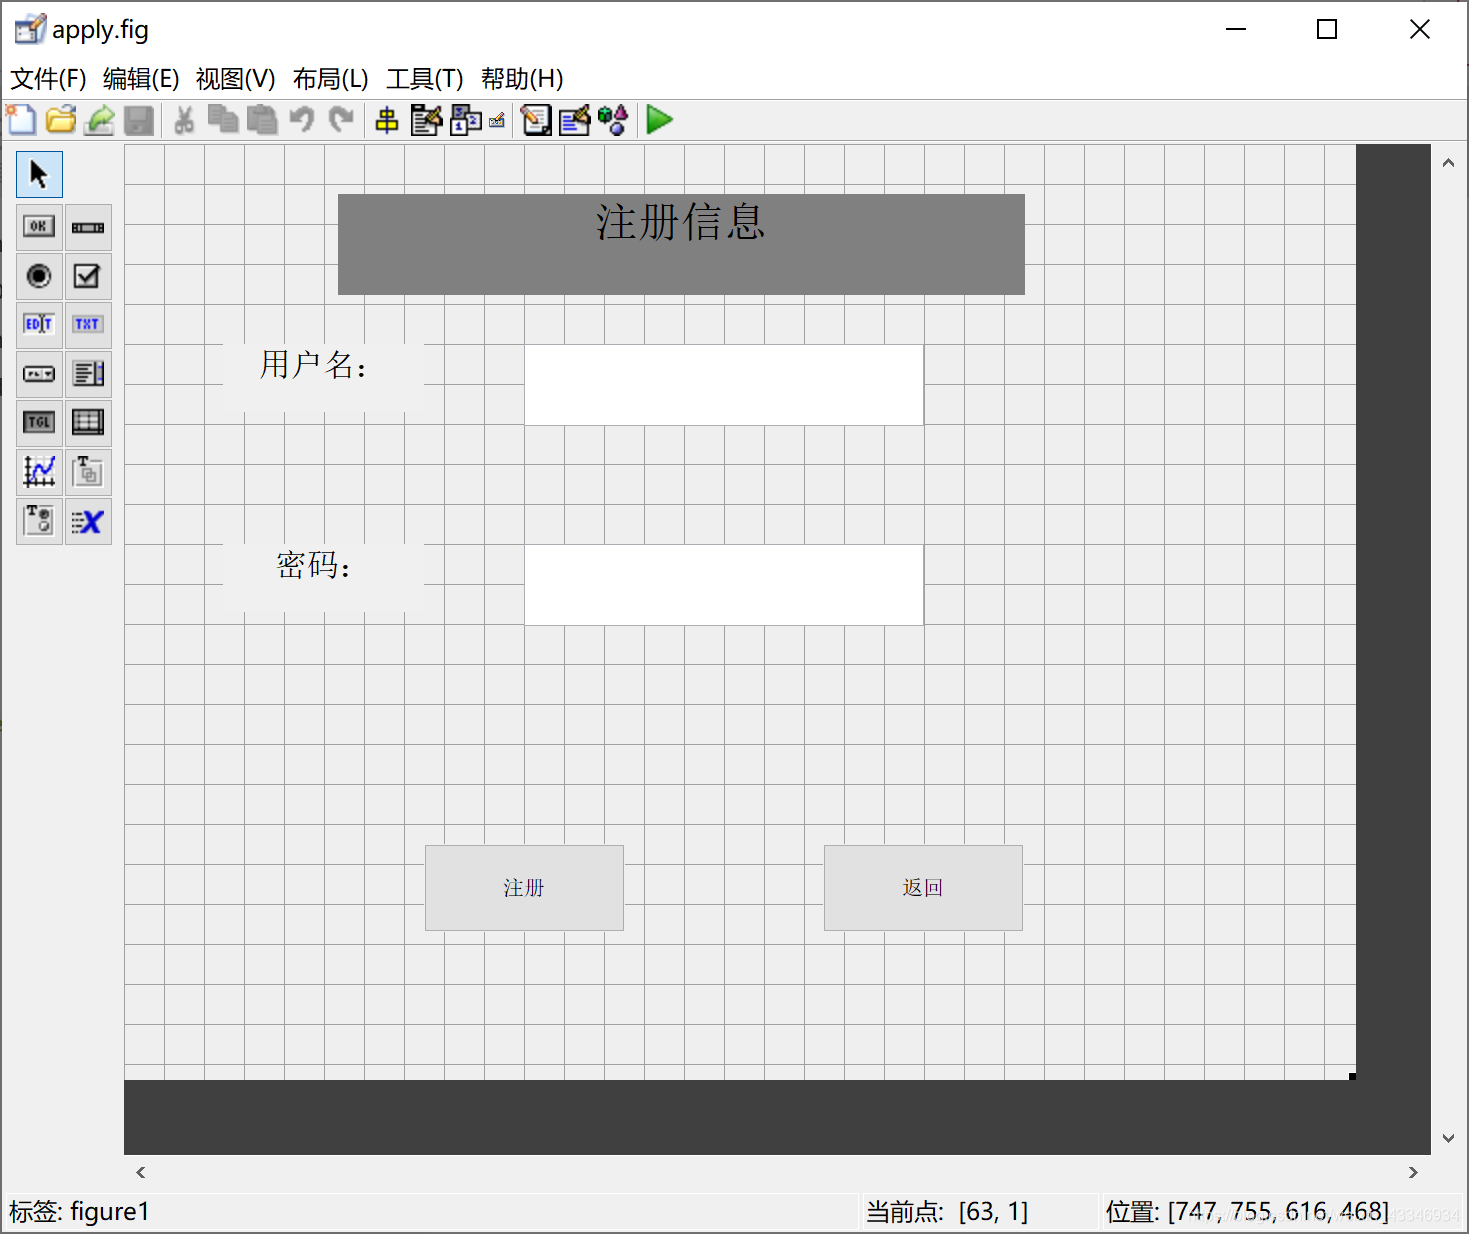Pick the Radio Button component

click(39, 276)
